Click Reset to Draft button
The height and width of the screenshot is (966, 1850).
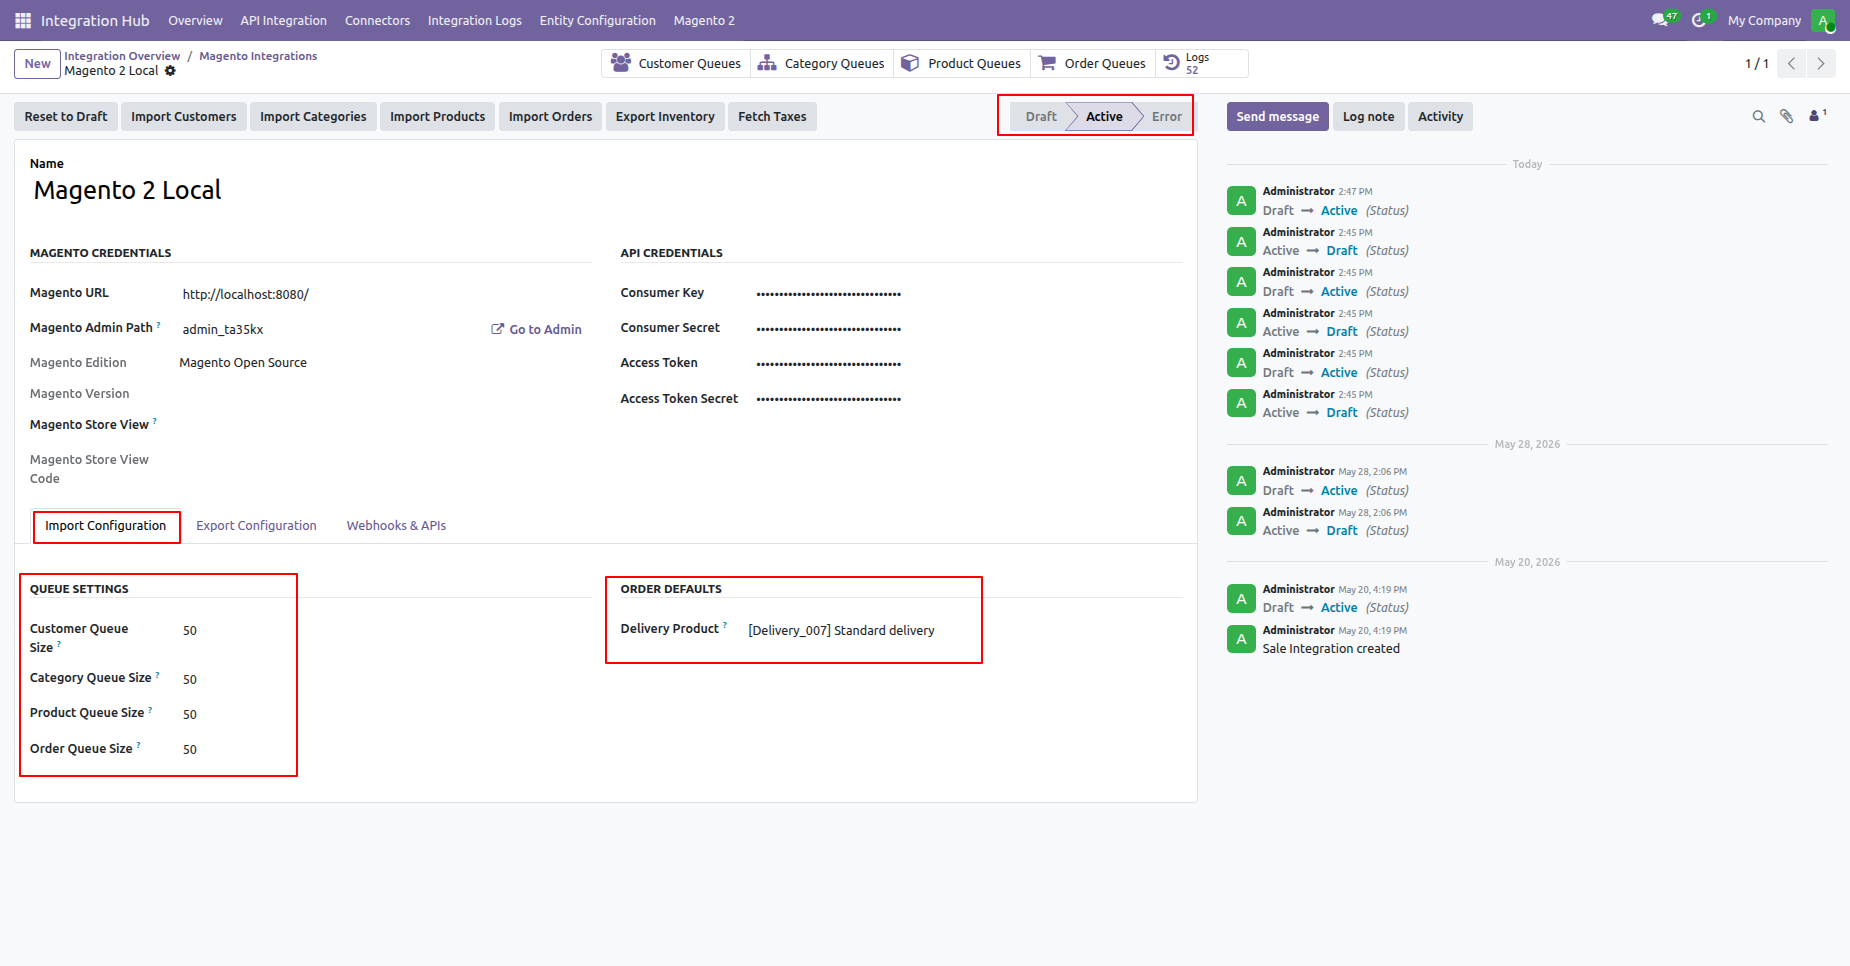(x=66, y=117)
